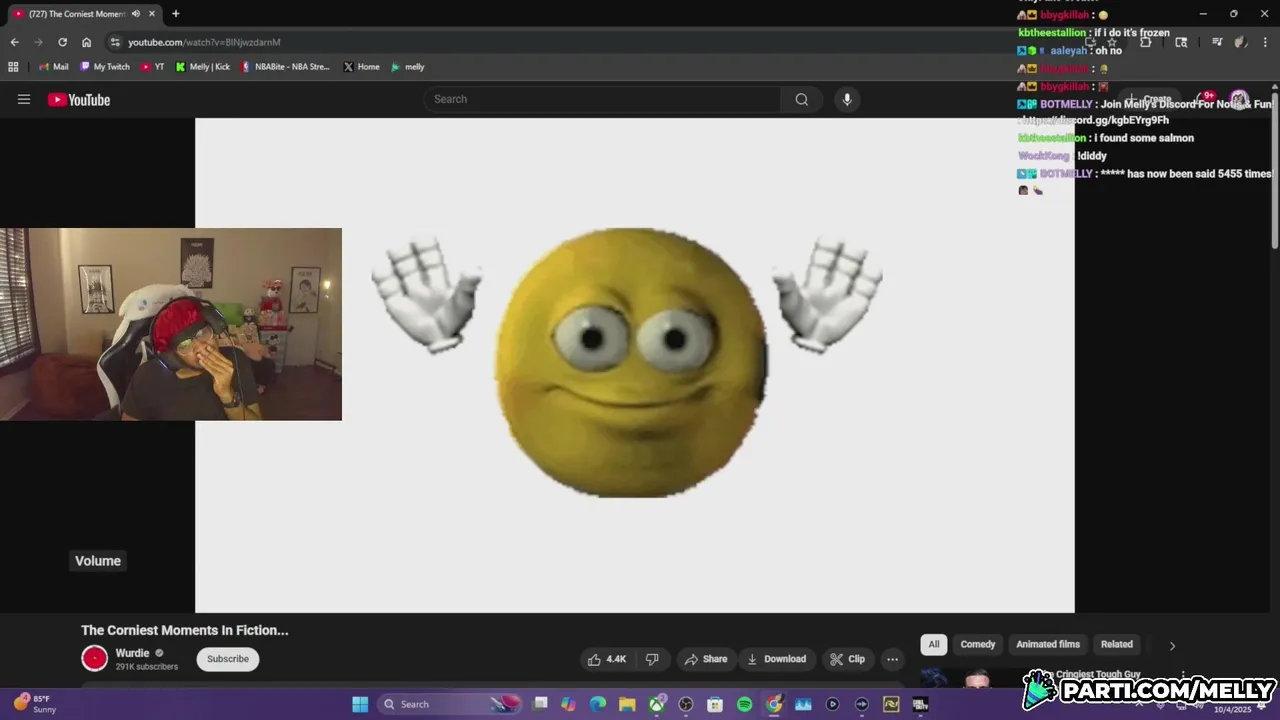Open OBS Studio from the taskbar
This screenshot has width=1280, height=720.
(x=686, y=704)
